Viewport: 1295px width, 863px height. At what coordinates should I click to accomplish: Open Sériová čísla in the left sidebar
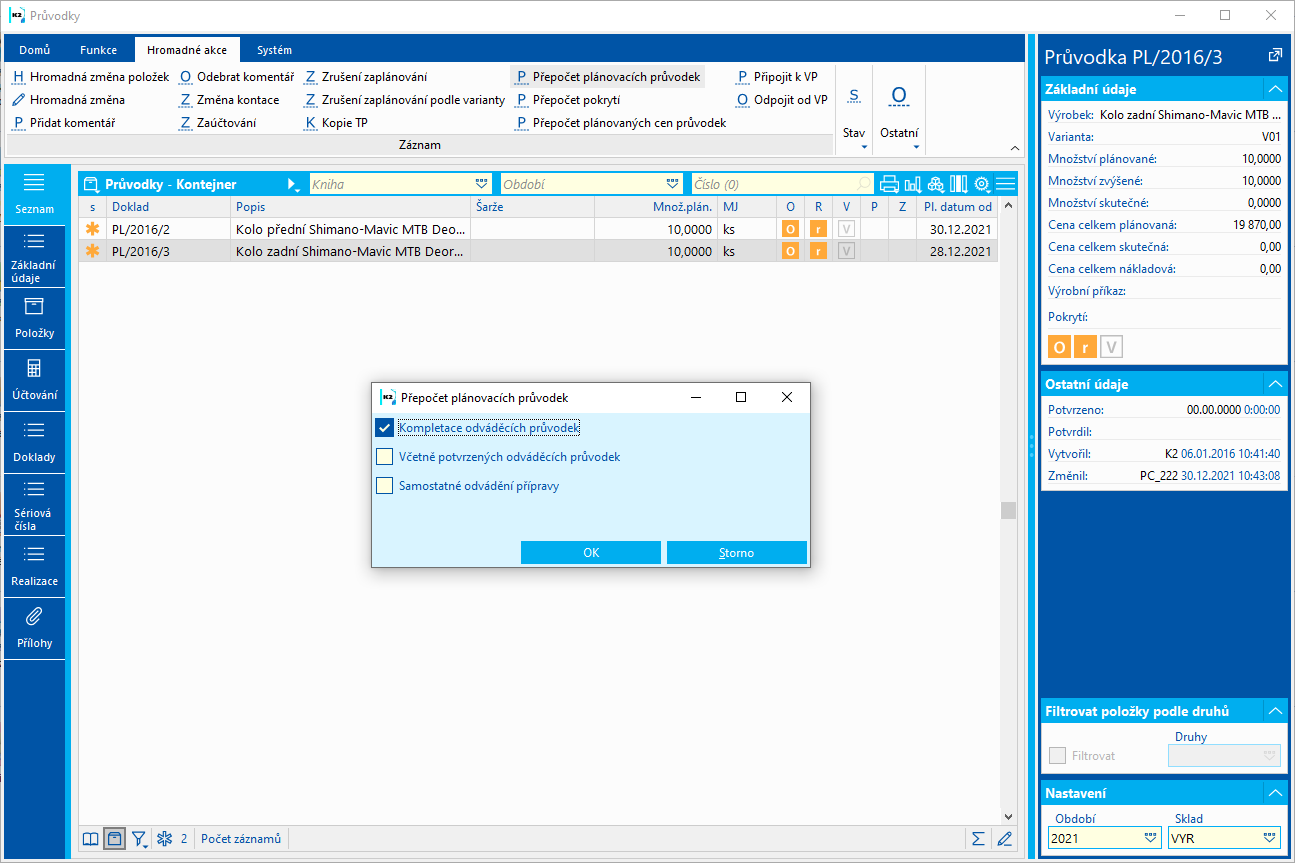[x=35, y=505]
